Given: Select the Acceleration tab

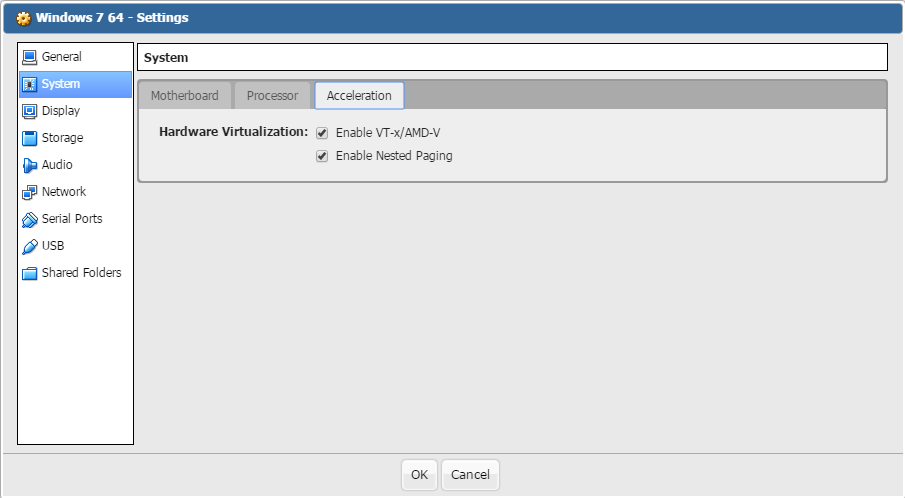Looking at the screenshot, I should tap(359, 96).
